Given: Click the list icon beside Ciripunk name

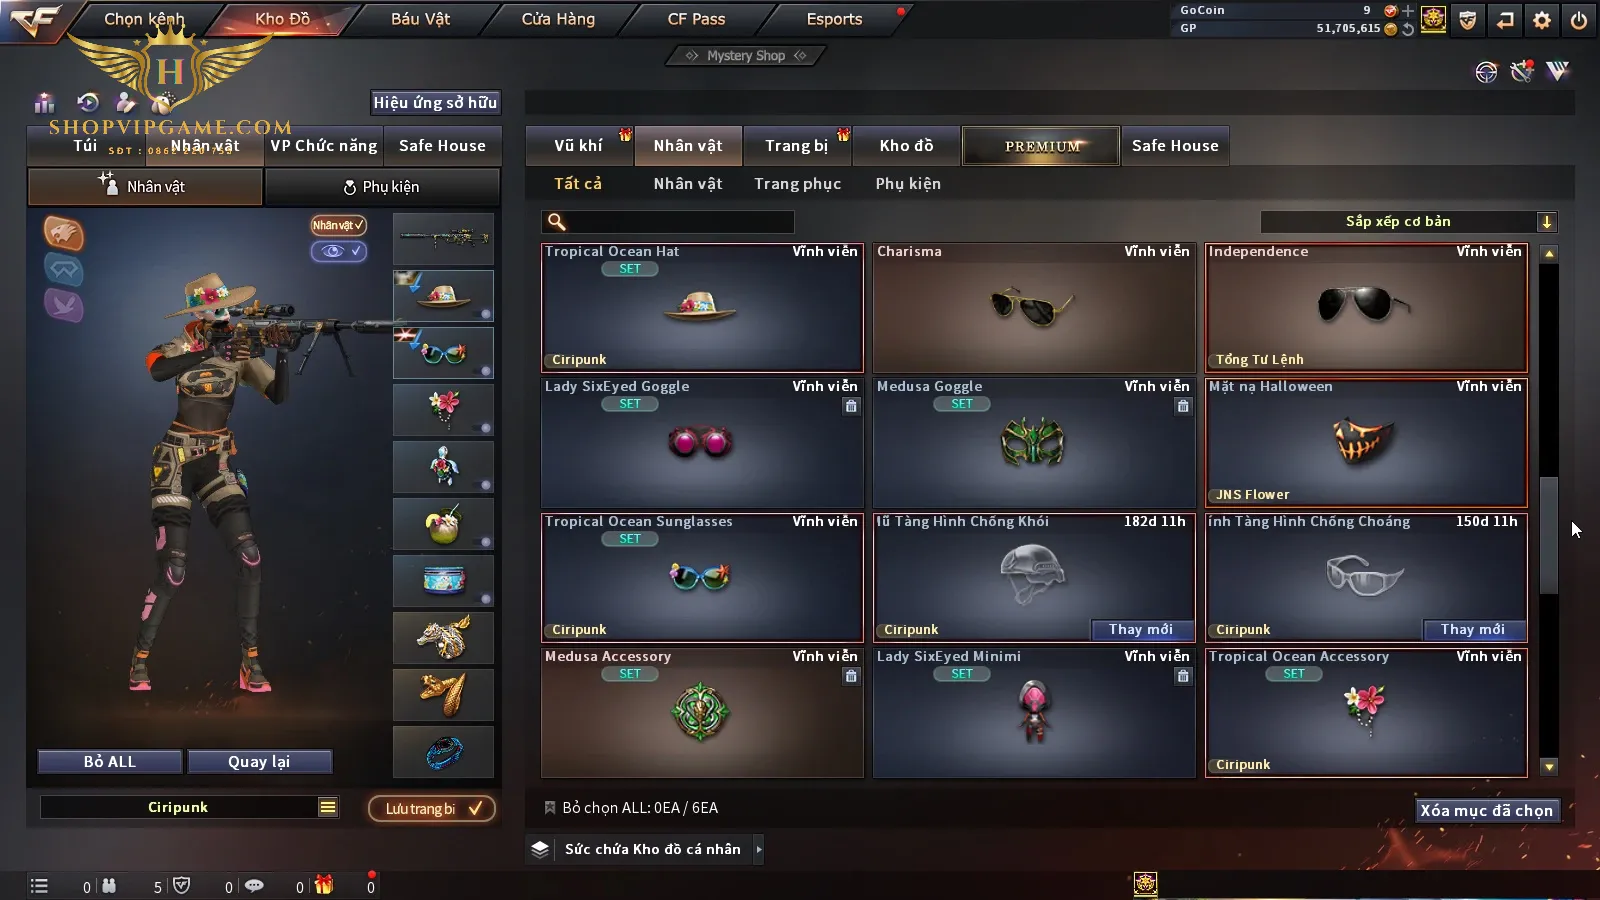Looking at the screenshot, I should [328, 807].
